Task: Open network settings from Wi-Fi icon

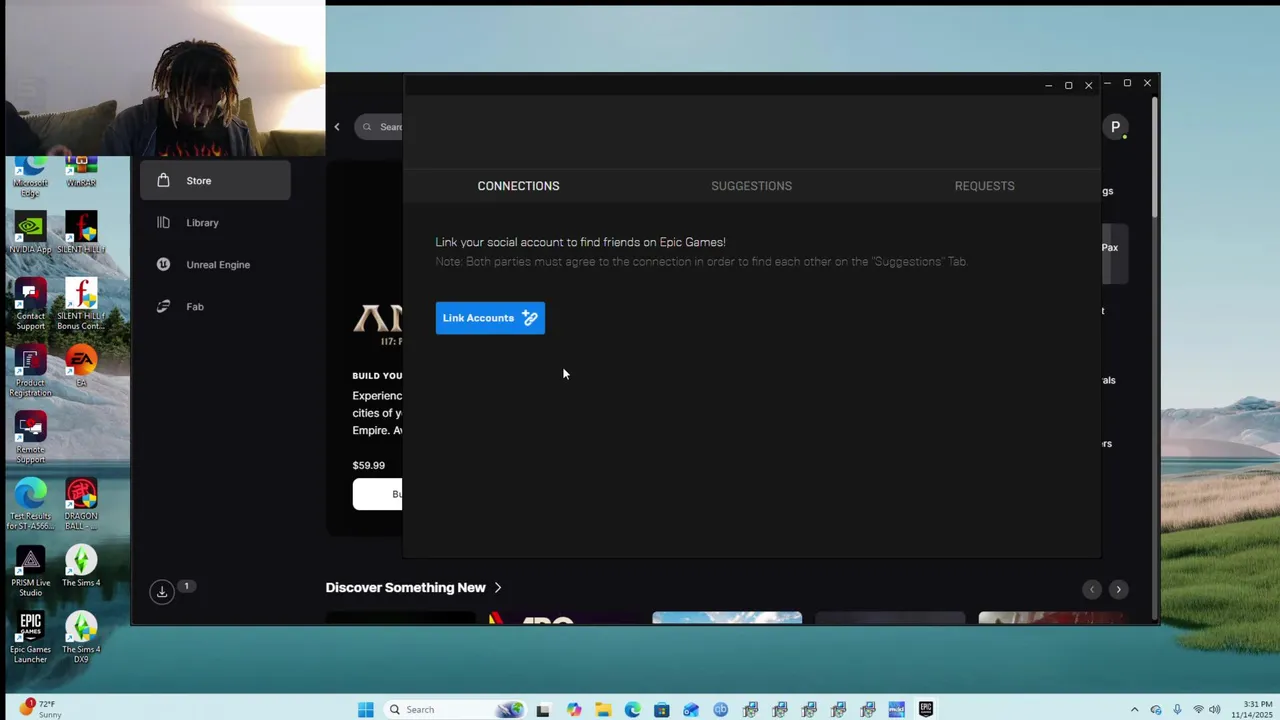Action: click(1198, 710)
